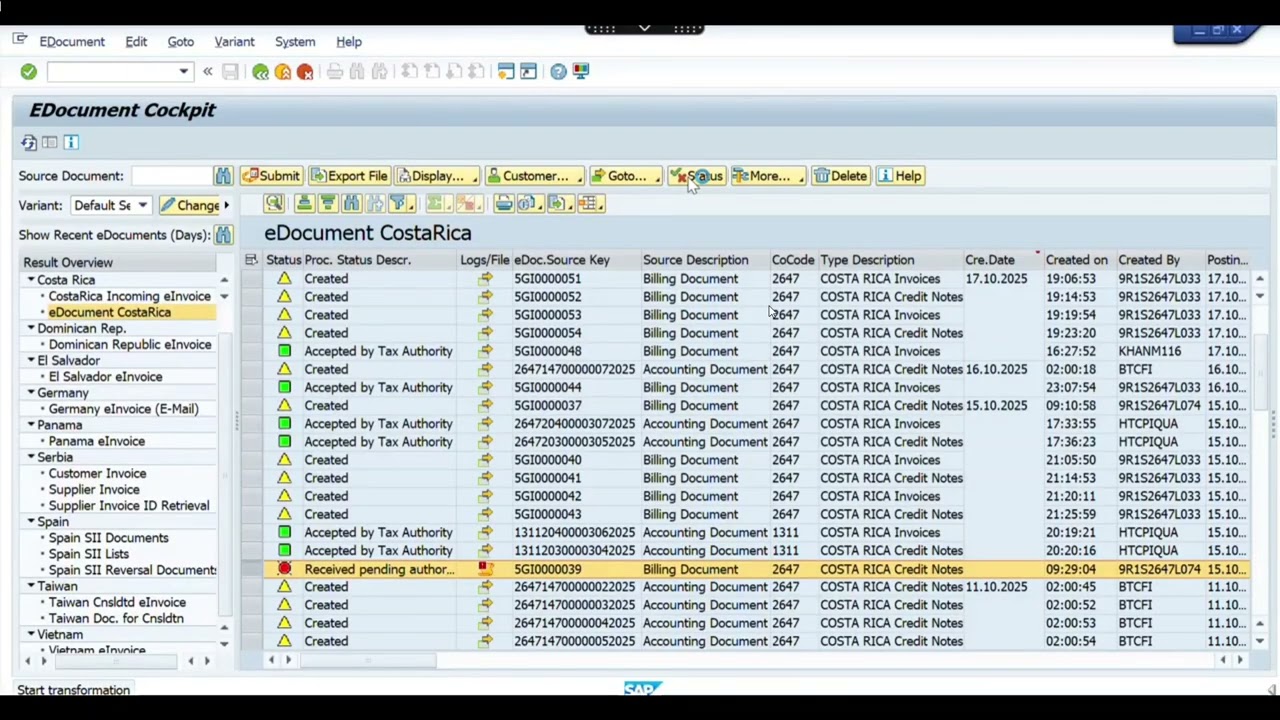
Task: Click the red Cancel icon
Action: (305, 72)
